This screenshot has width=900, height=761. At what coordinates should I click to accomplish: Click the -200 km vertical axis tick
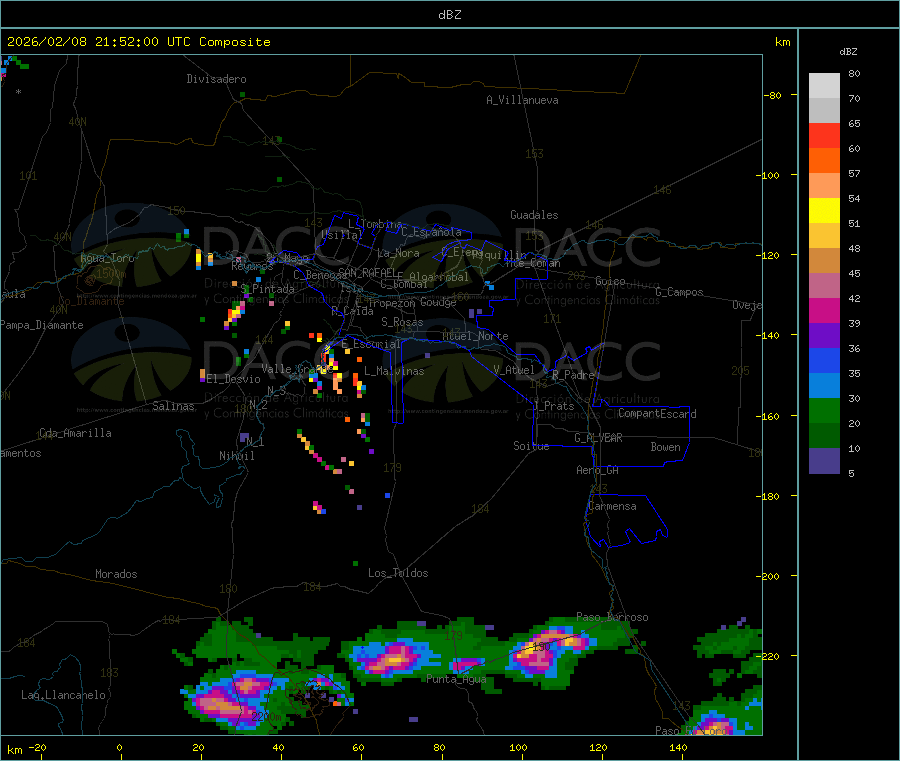click(x=768, y=576)
